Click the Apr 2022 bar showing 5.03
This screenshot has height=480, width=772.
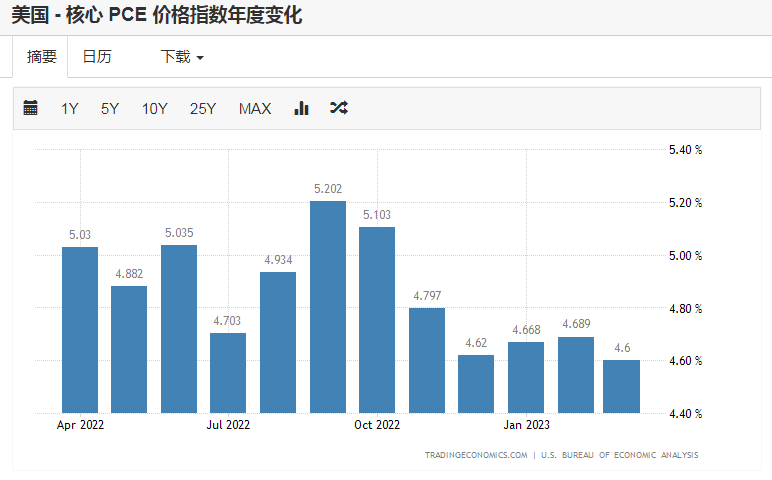(80, 330)
